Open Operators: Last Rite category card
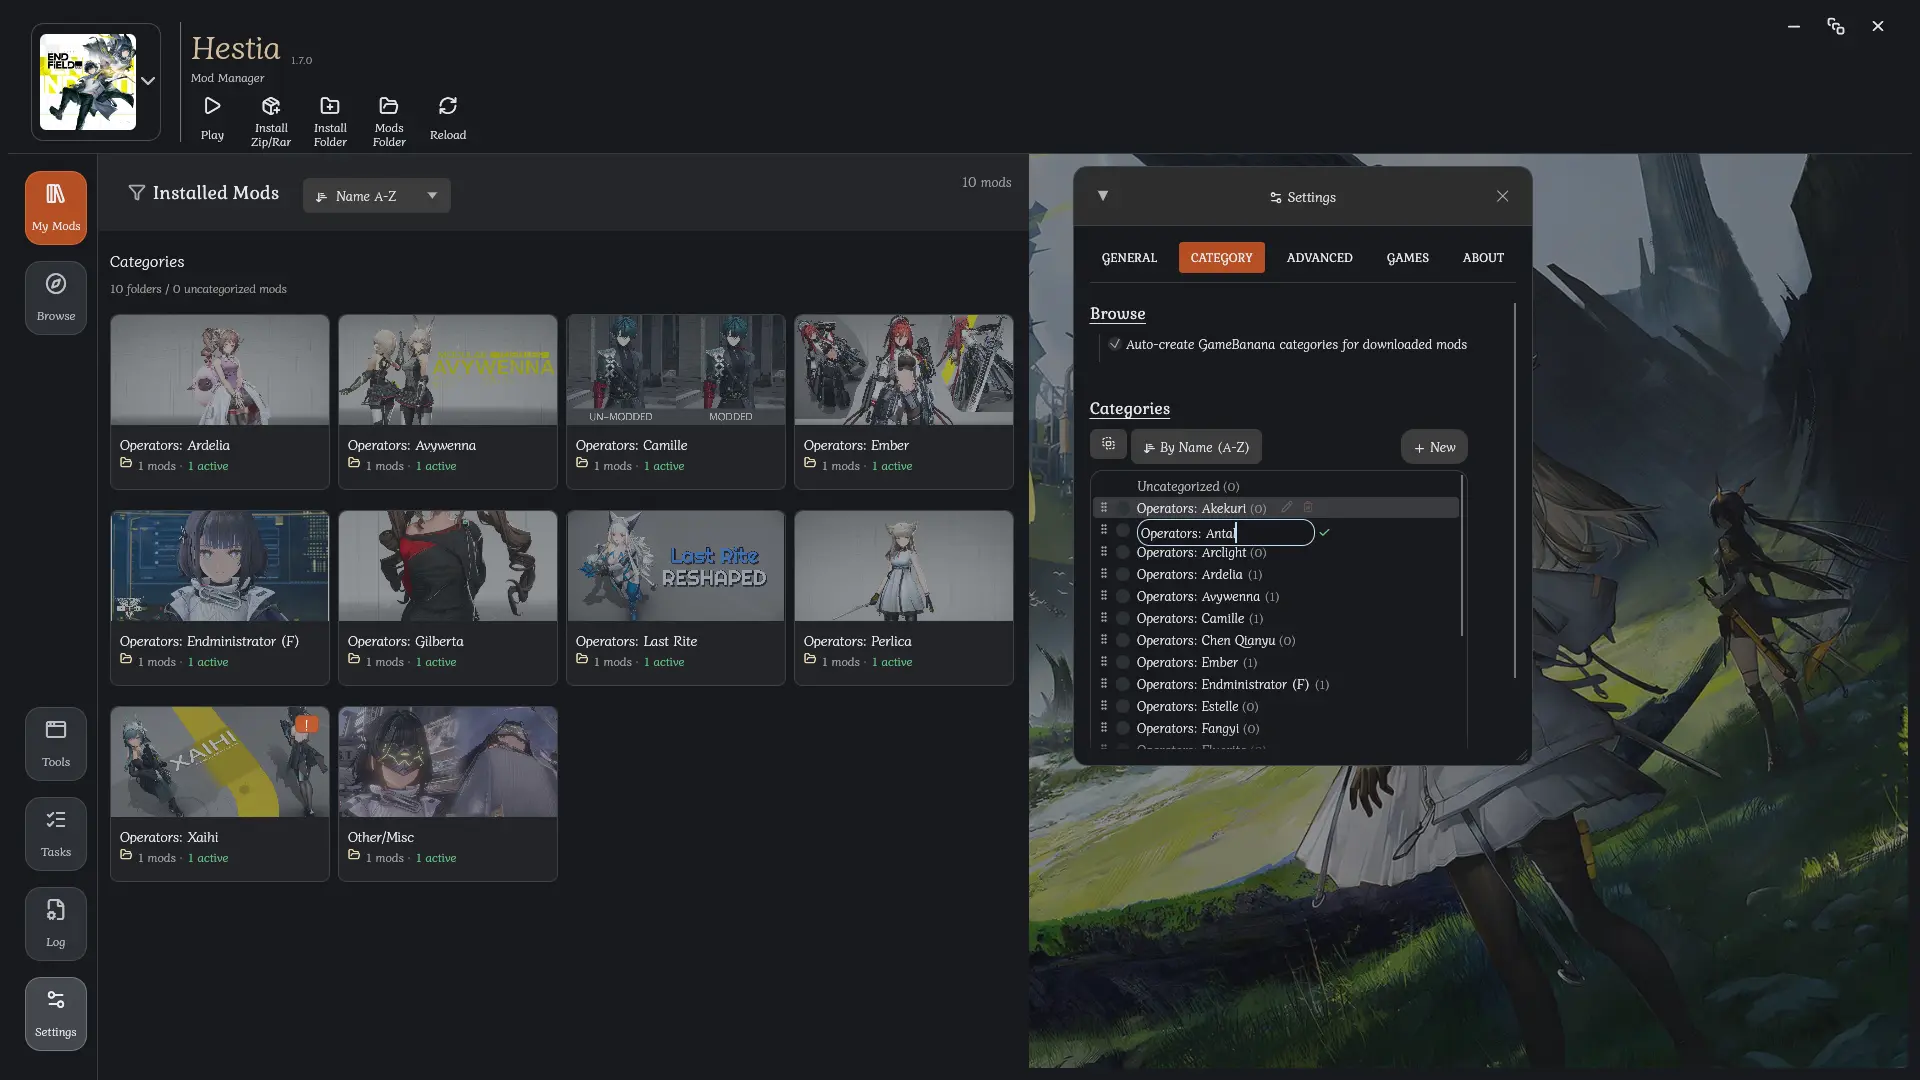1920x1080 pixels. click(676, 598)
